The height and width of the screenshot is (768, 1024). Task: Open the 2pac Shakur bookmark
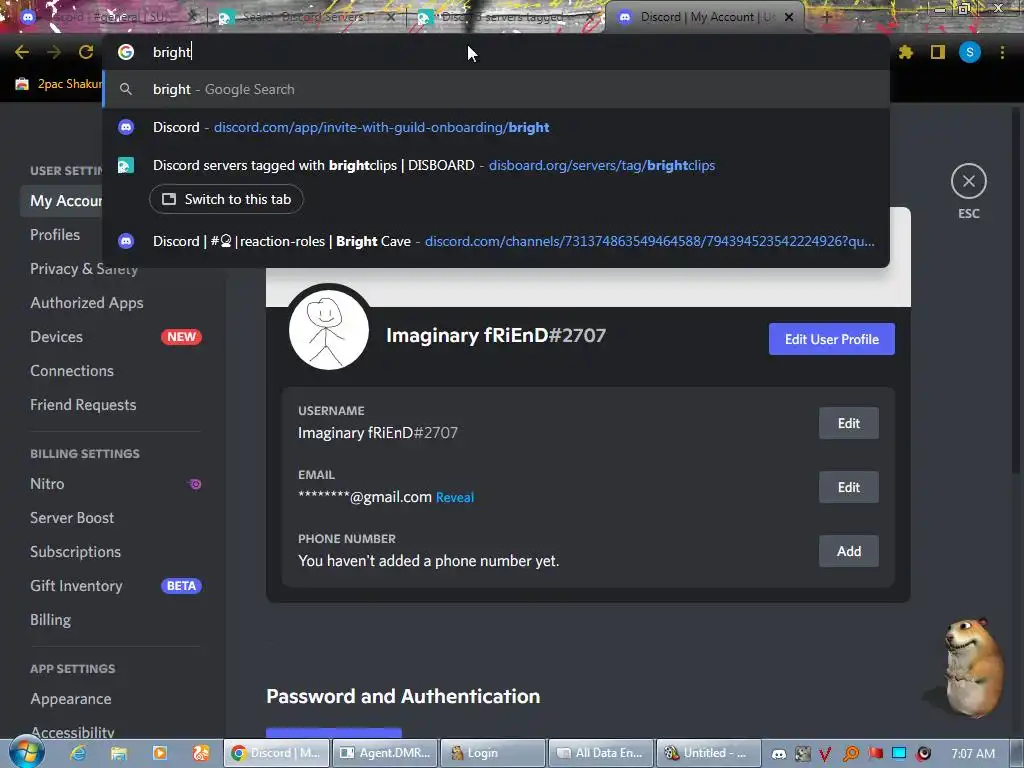pos(59,84)
